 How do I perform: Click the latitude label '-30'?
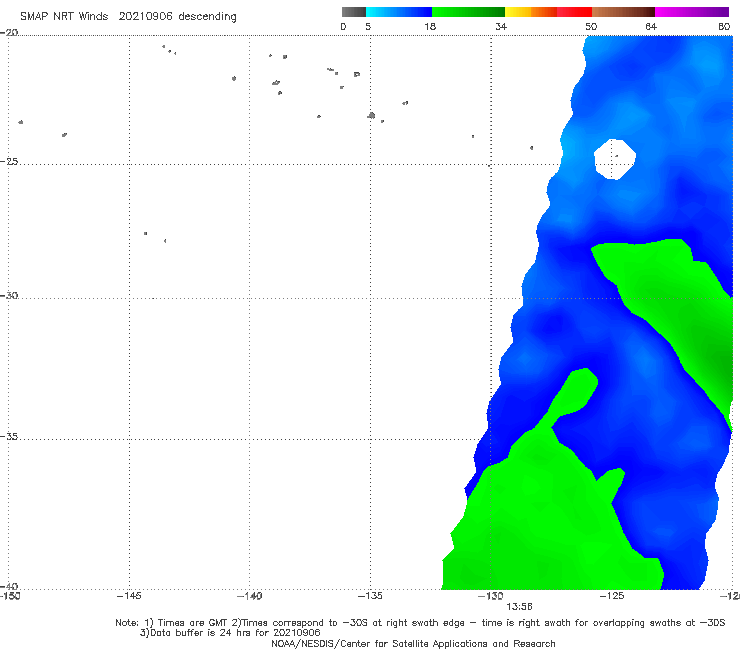[x=9, y=295]
